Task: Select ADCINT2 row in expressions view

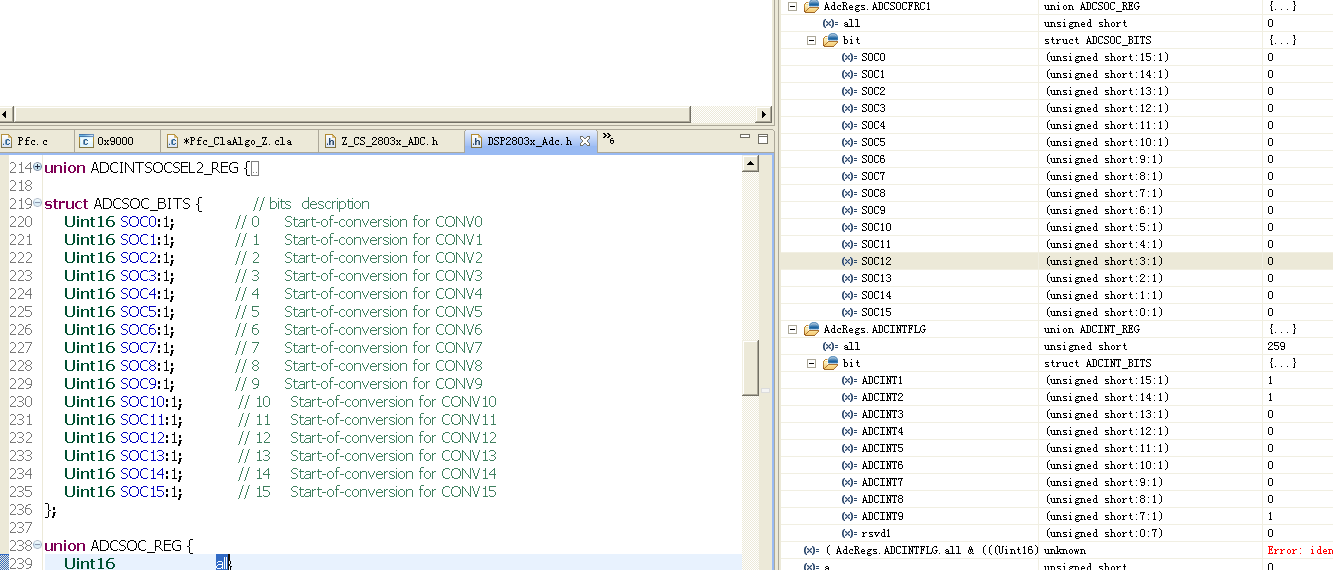Action: click(1056, 397)
